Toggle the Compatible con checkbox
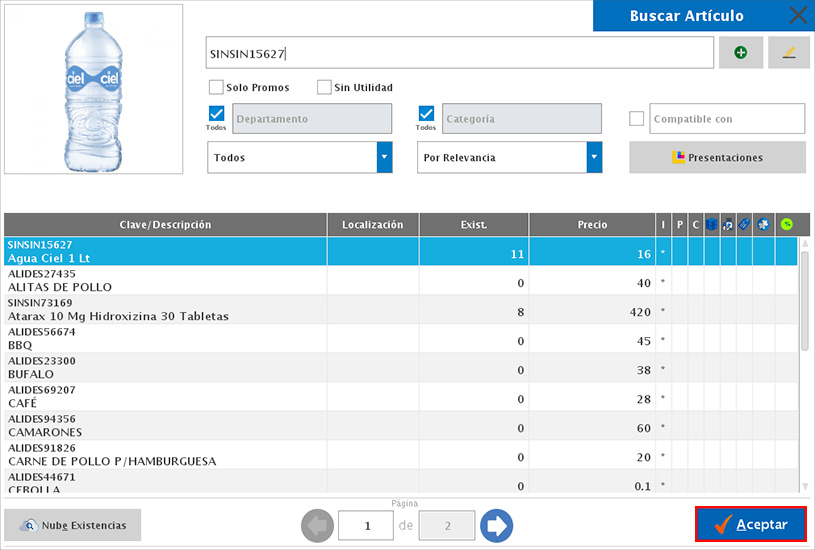Viewport: 815px width, 550px height. click(x=637, y=119)
